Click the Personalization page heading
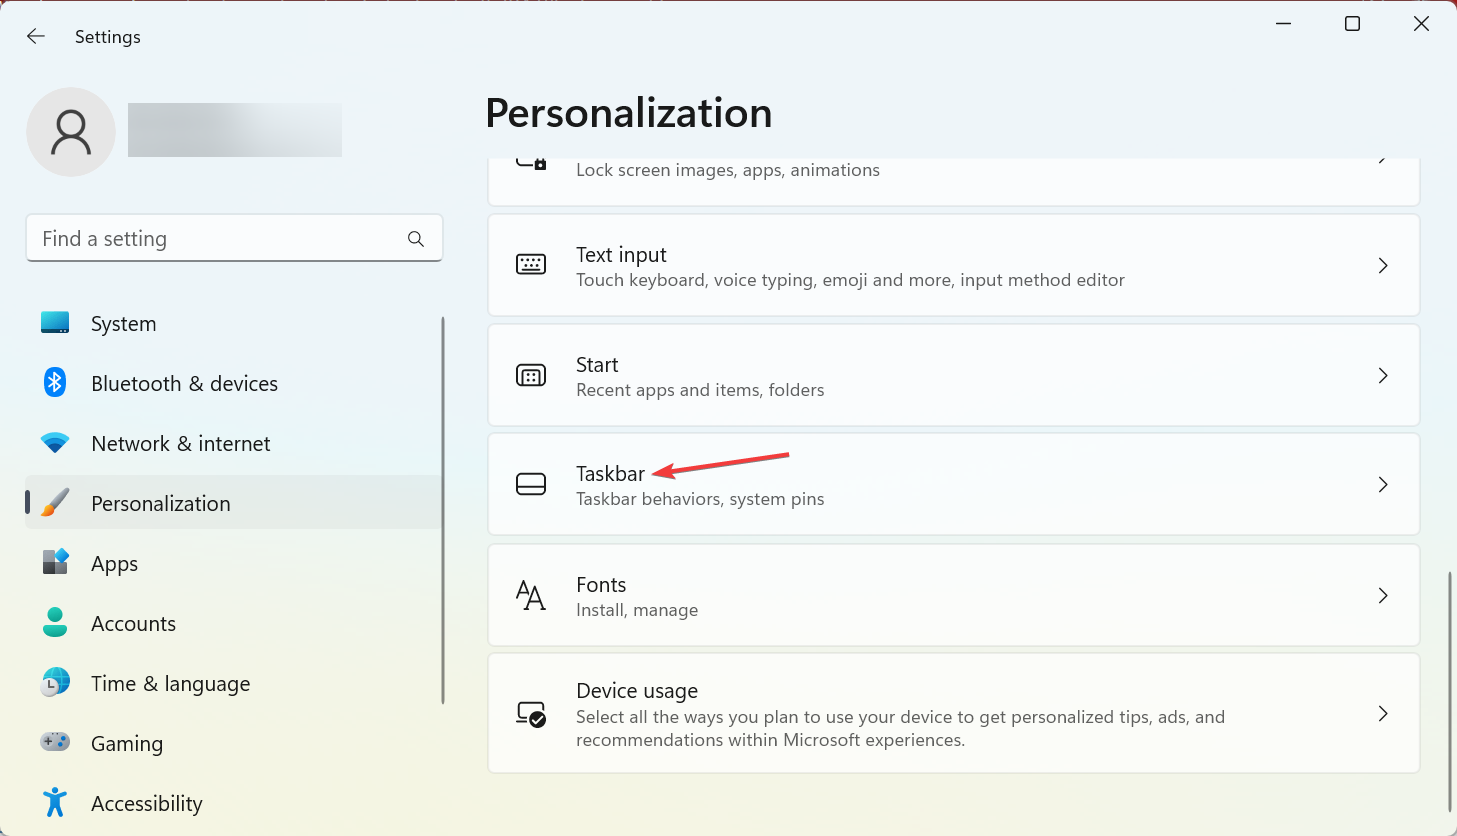 629,113
